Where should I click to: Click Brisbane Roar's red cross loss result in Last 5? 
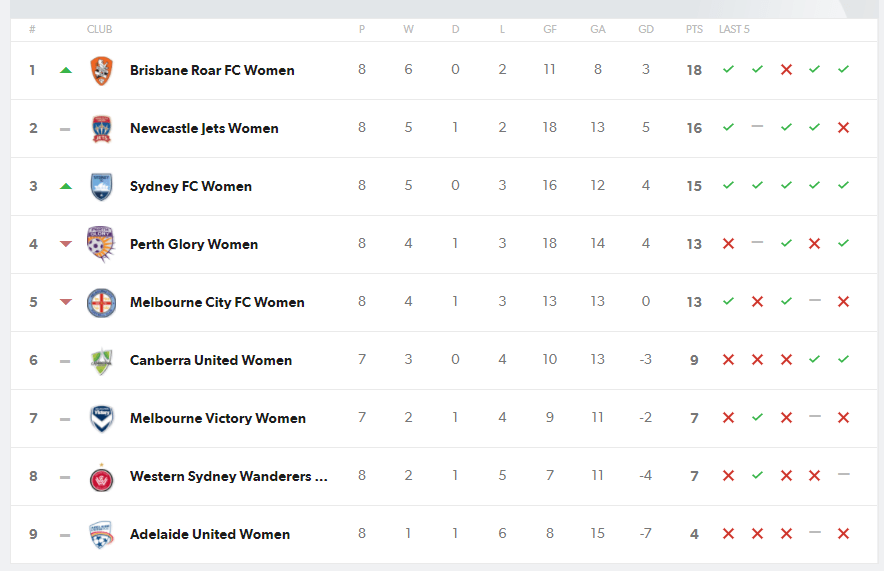pyautogui.click(x=786, y=70)
